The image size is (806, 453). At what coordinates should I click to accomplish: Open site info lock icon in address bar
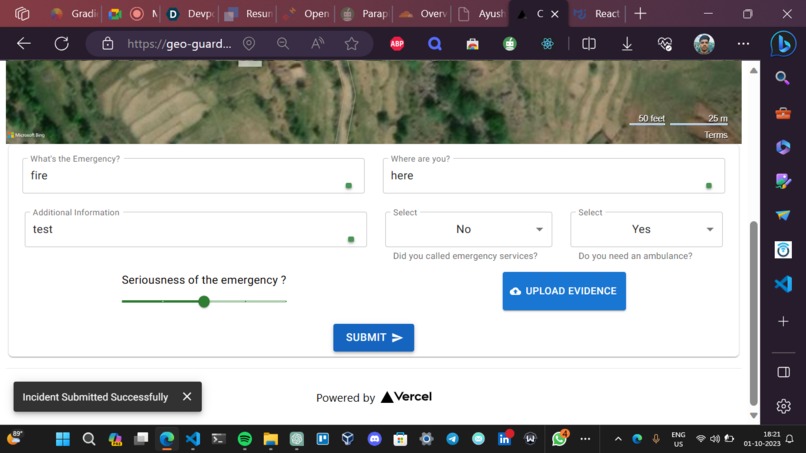pos(107,44)
